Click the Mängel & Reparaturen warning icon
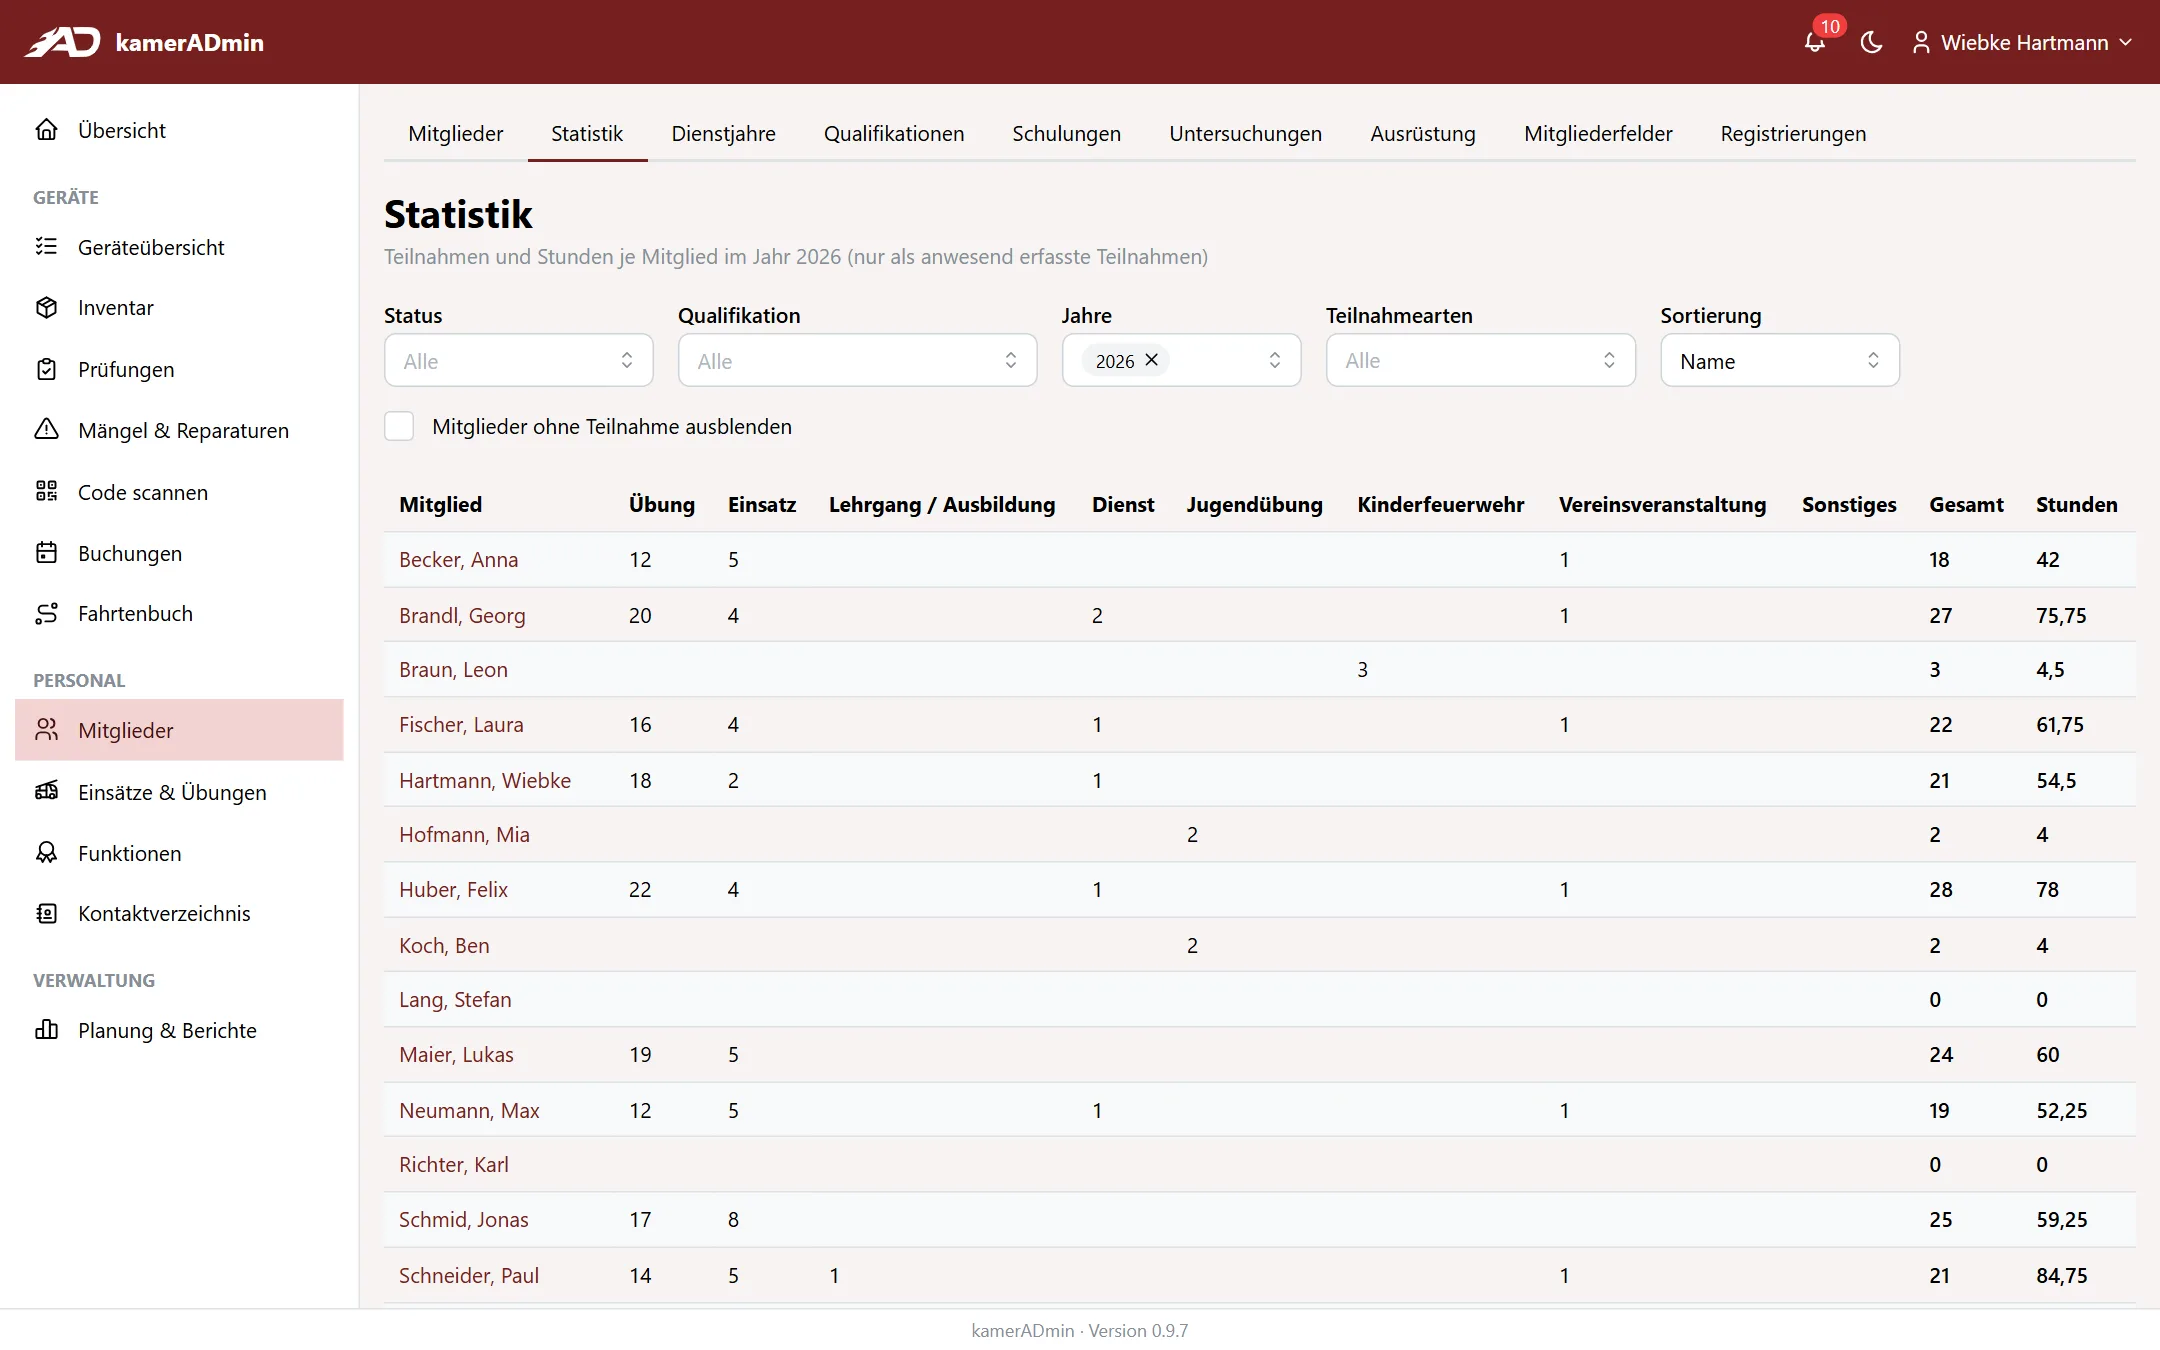Screen dimensions: 2160x1350 tap(46, 430)
